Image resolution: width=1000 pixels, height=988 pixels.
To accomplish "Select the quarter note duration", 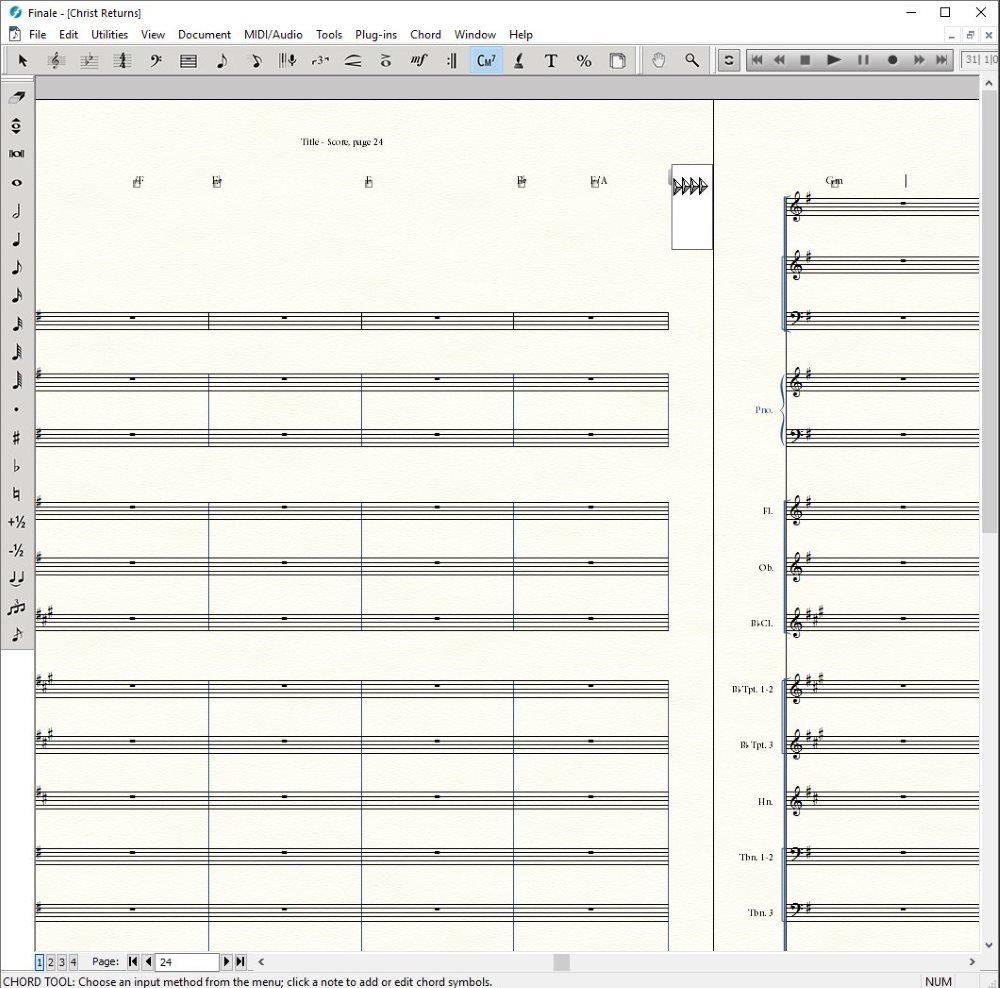I will click(16, 240).
